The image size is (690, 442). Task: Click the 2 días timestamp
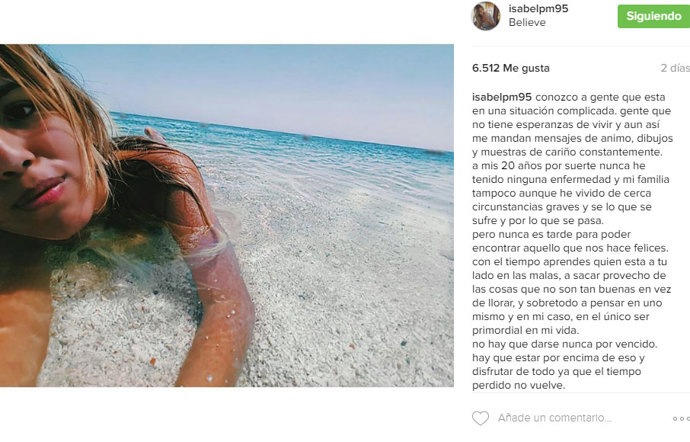pyautogui.click(x=675, y=68)
